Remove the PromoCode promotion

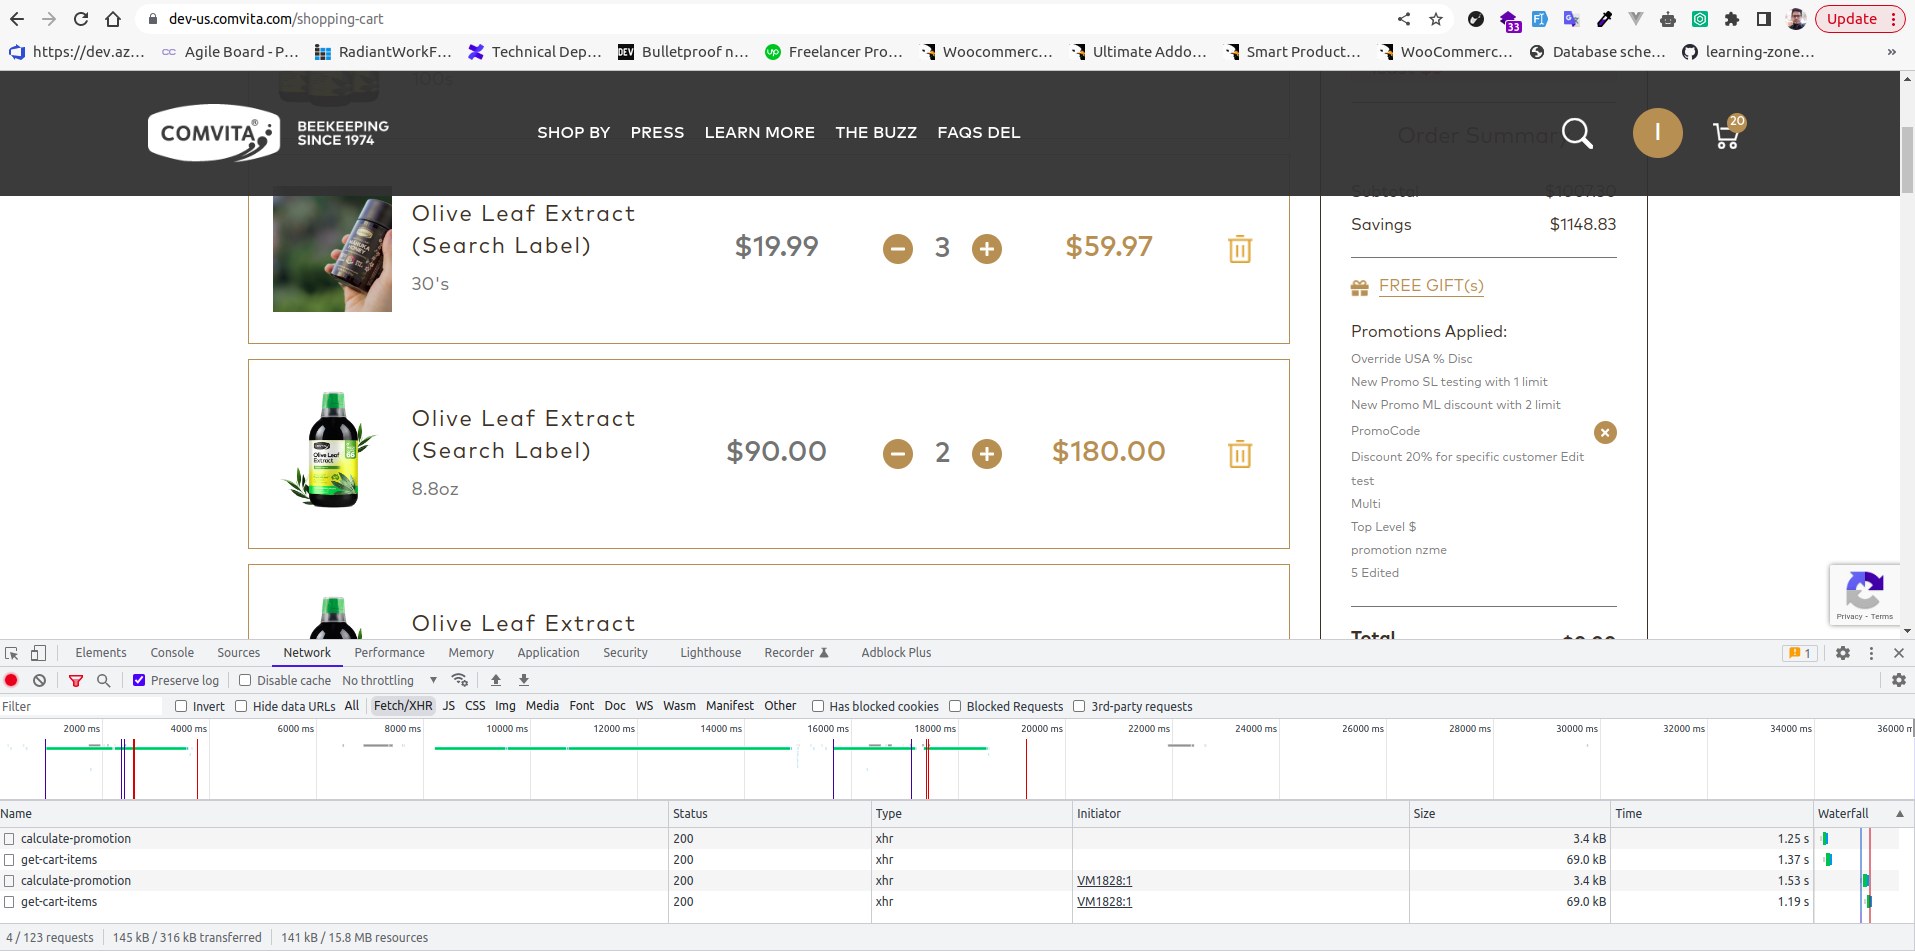(x=1605, y=432)
